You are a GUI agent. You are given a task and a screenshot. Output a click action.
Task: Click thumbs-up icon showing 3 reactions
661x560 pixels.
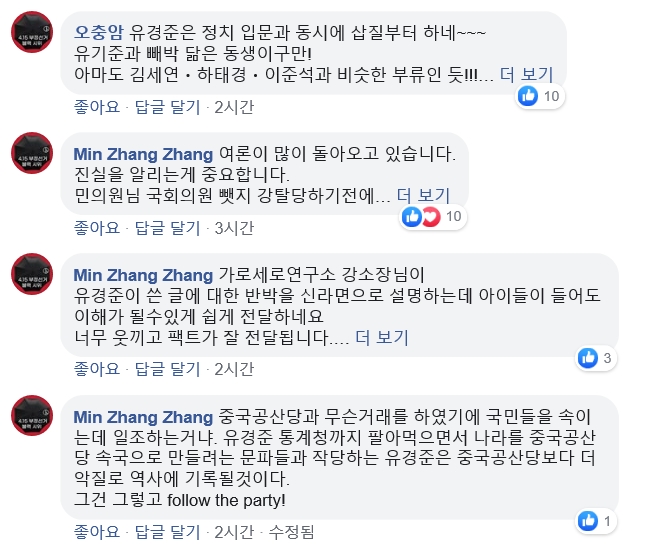click(588, 358)
